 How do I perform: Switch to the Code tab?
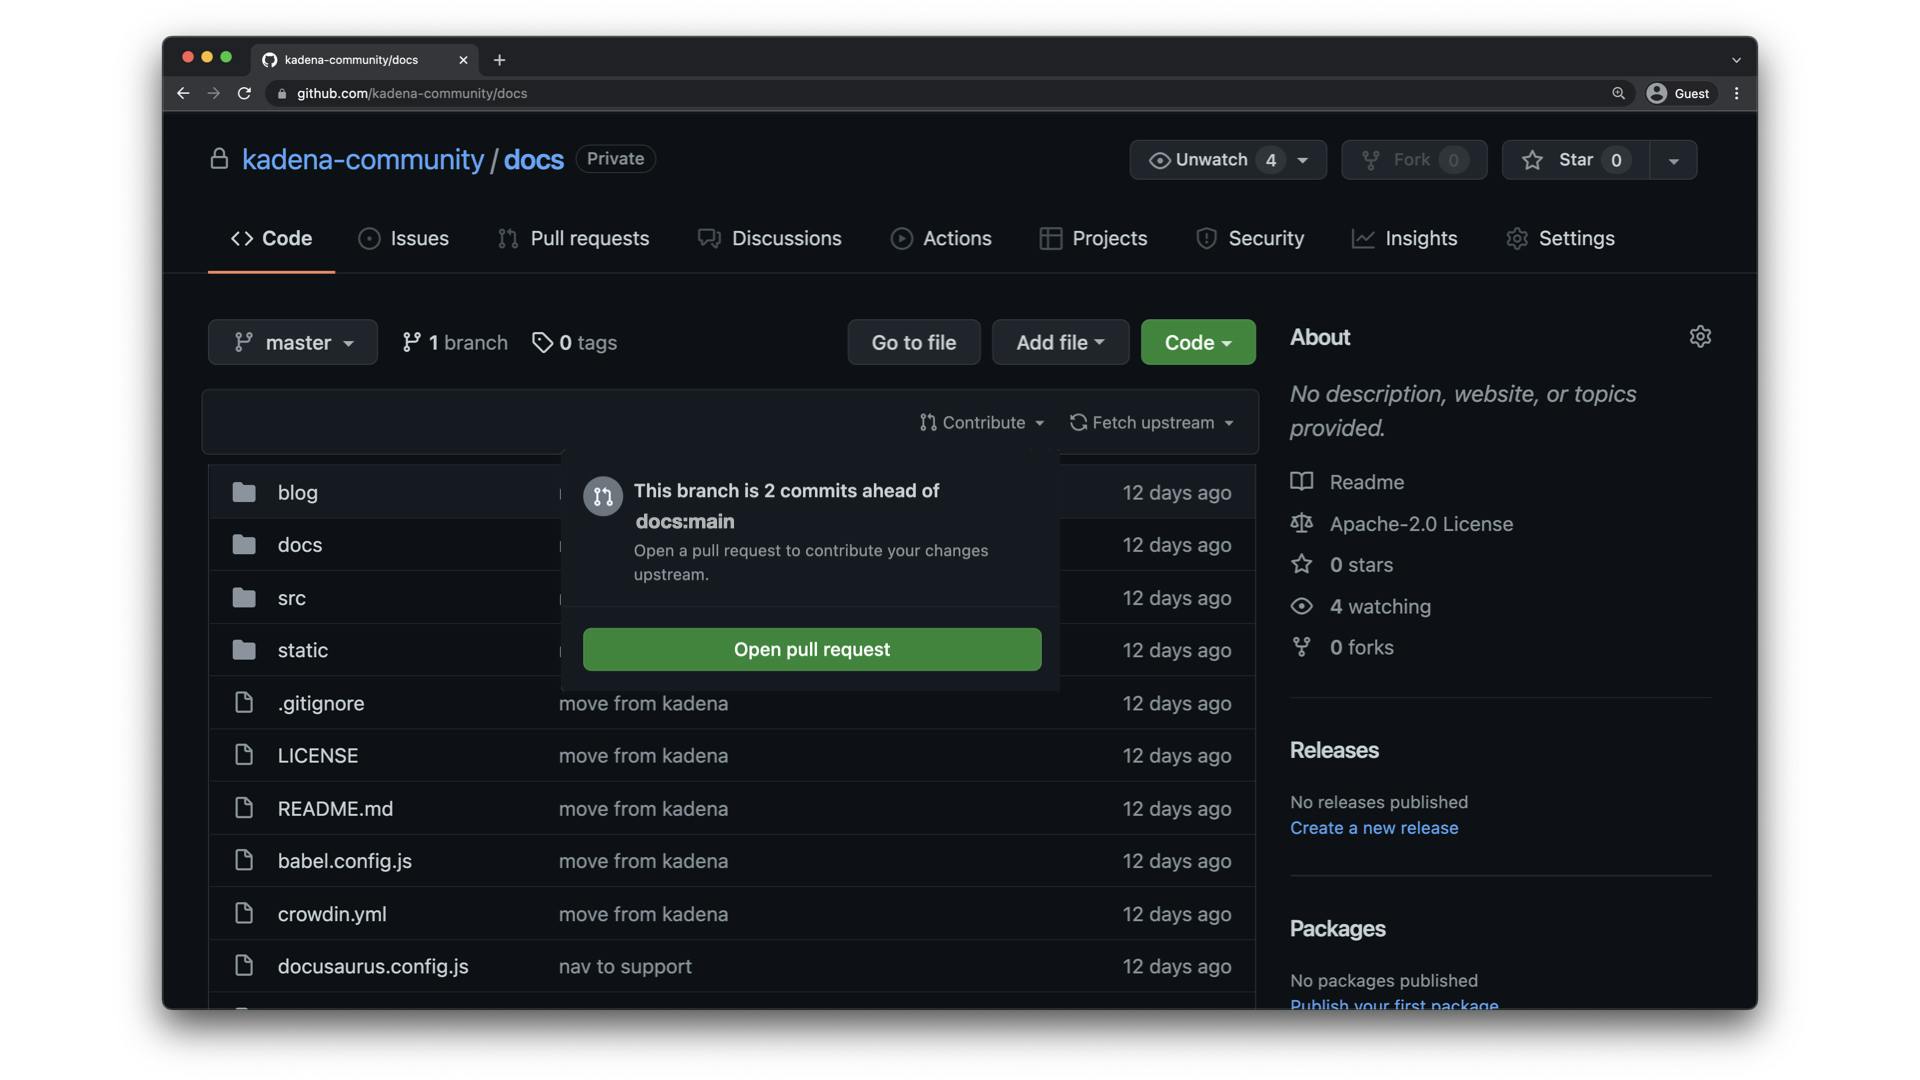coord(271,238)
